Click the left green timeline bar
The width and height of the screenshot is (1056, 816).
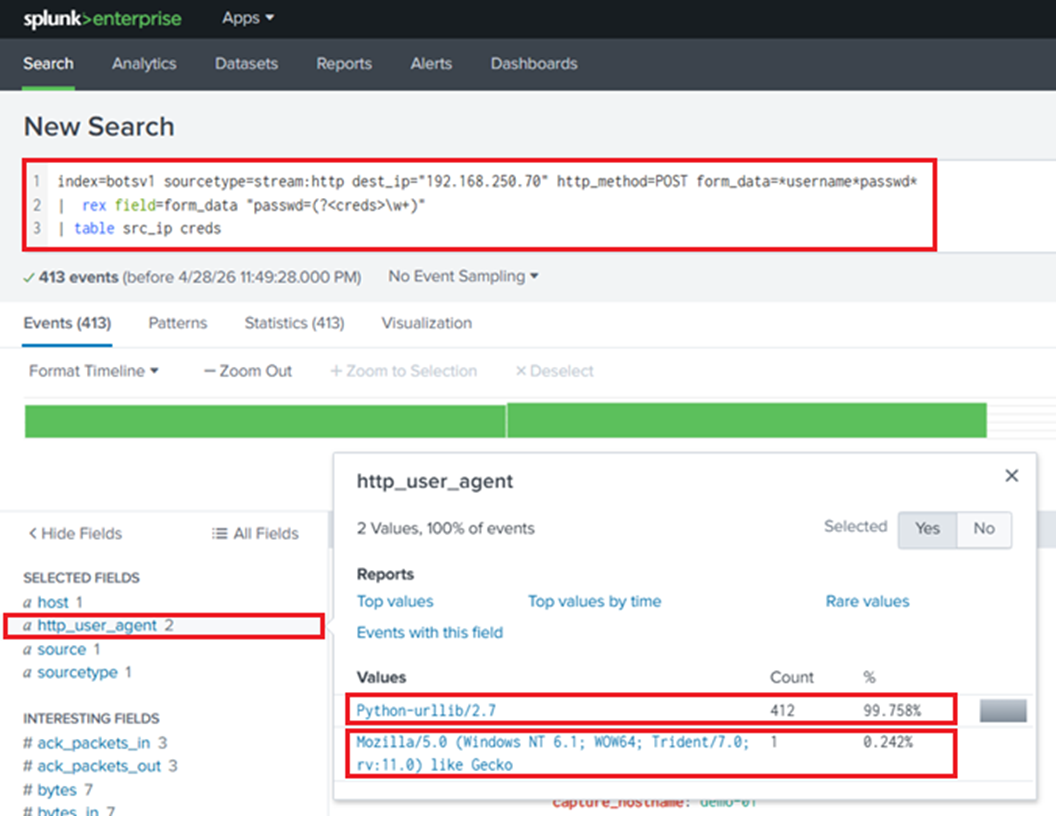[265, 420]
